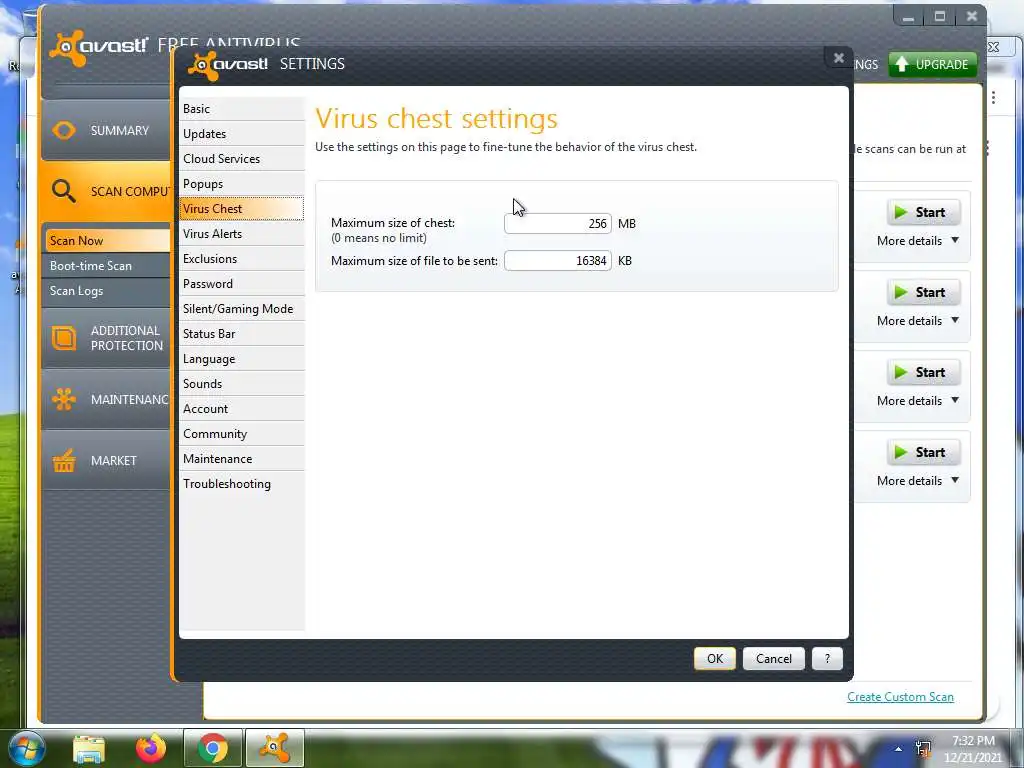Click the avast taskbar icon
1024x768 pixels.
coord(274,748)
